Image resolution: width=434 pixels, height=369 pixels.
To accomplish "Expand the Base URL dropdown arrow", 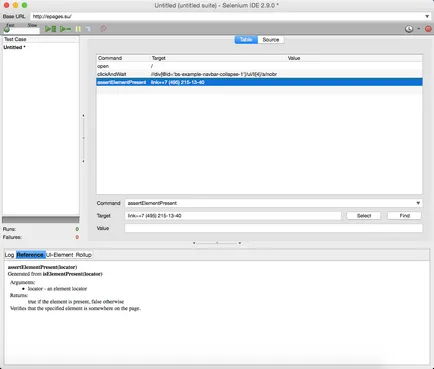I will tap(427, 16).
